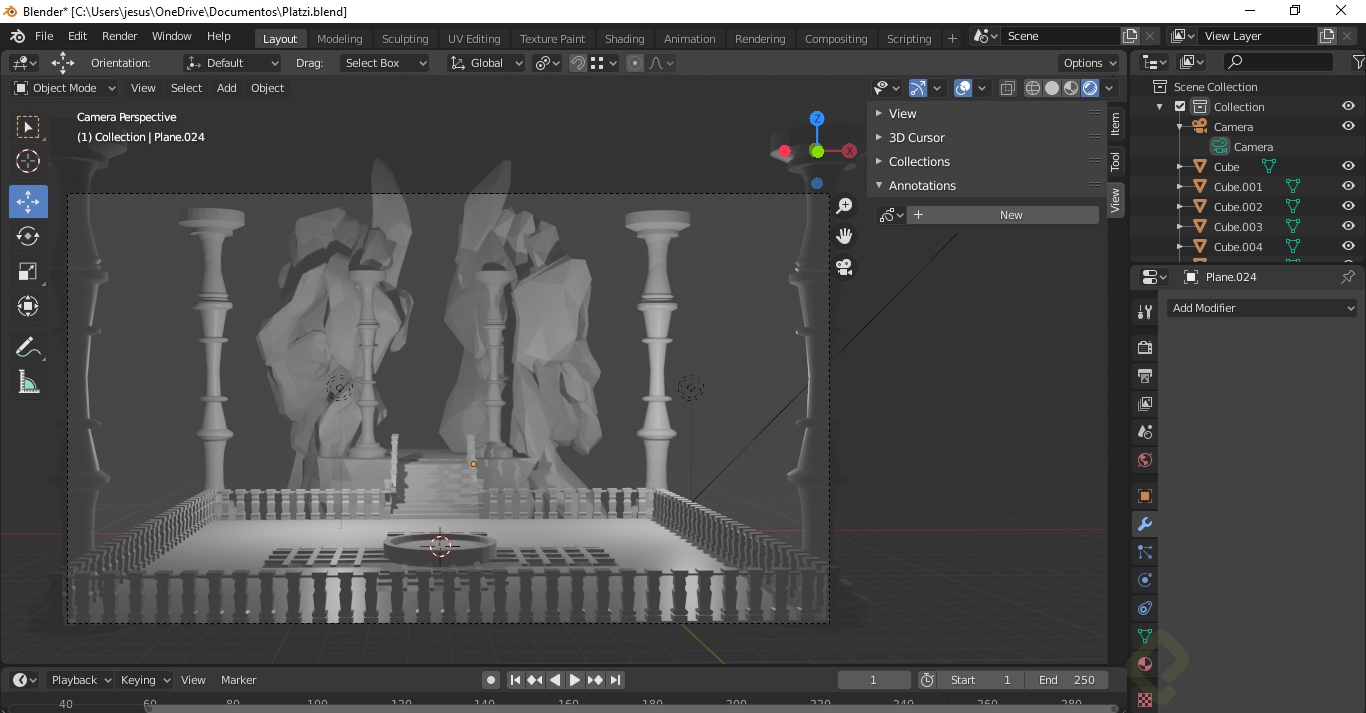Screen dimensions: 1366x713
Task: Activate the Measure tool
Action: point(28,381)
